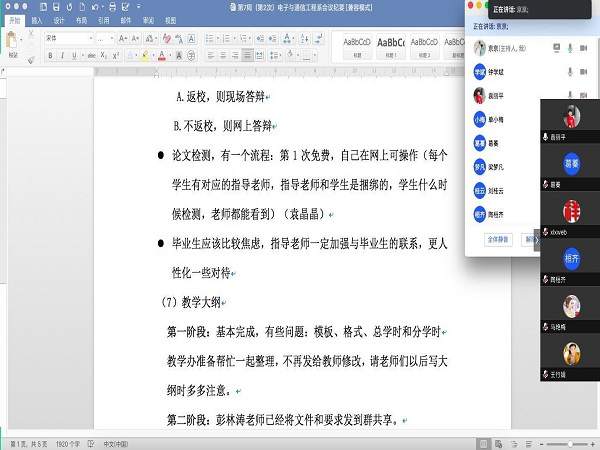Open the underline style dropdown arrow
The height and width of the screenshot is (450, 600).
82,56
